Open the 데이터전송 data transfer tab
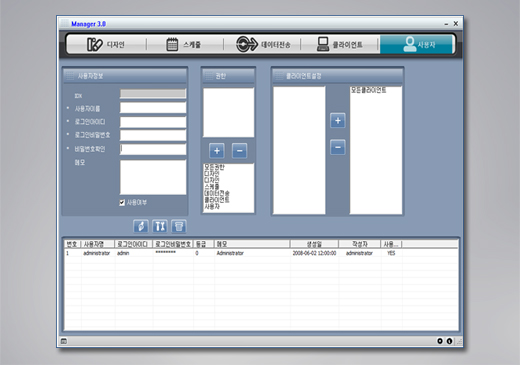Viewport: 520px width, 365px height. point(262,44)
